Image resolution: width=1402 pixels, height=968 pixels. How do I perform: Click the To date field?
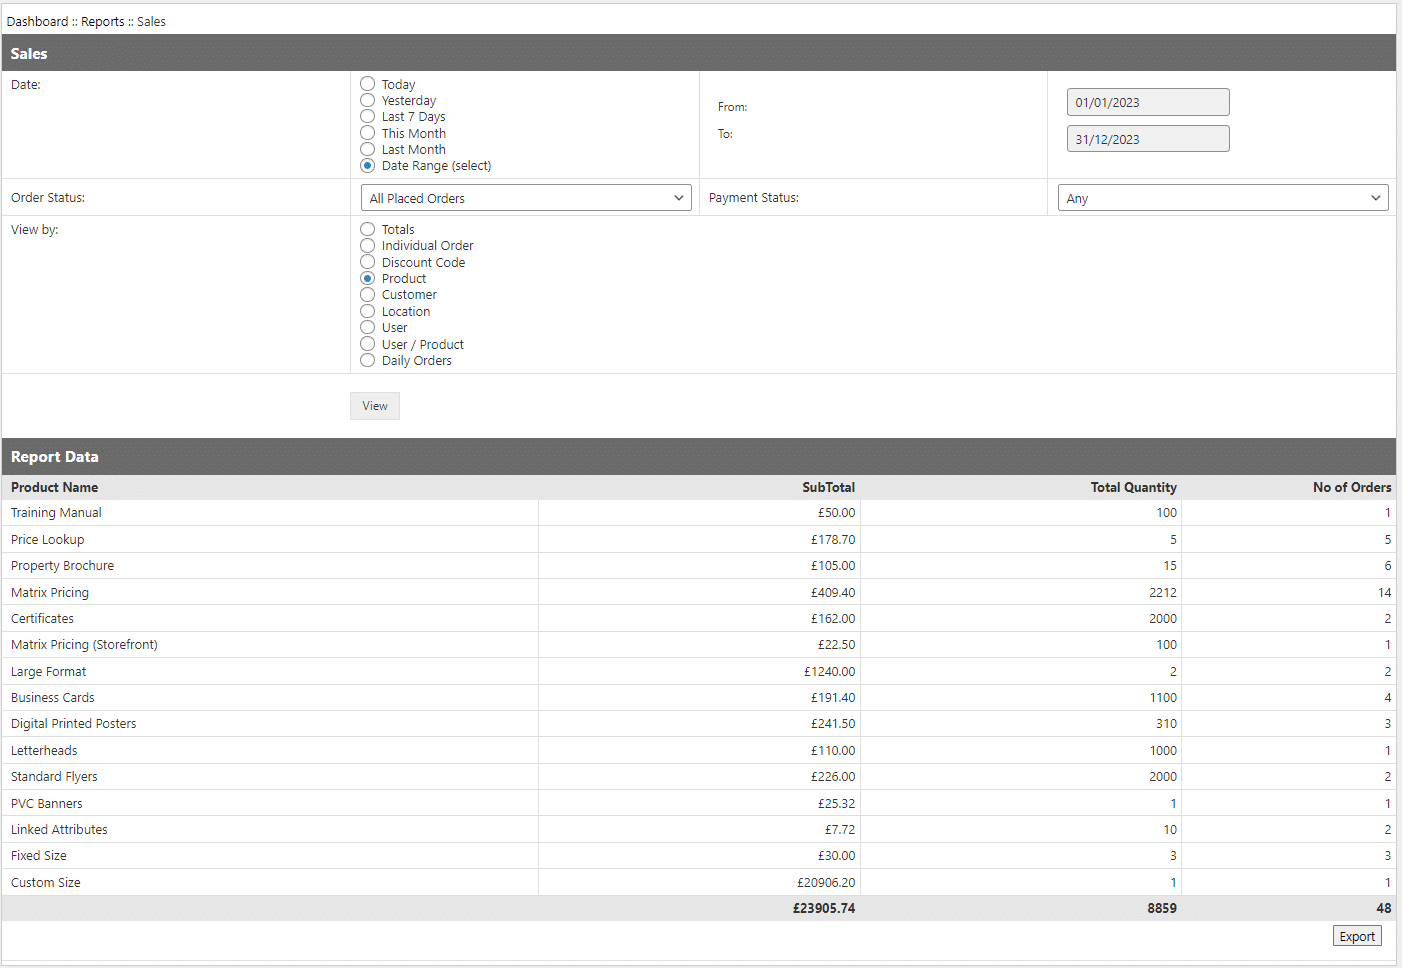(1147, 139)
